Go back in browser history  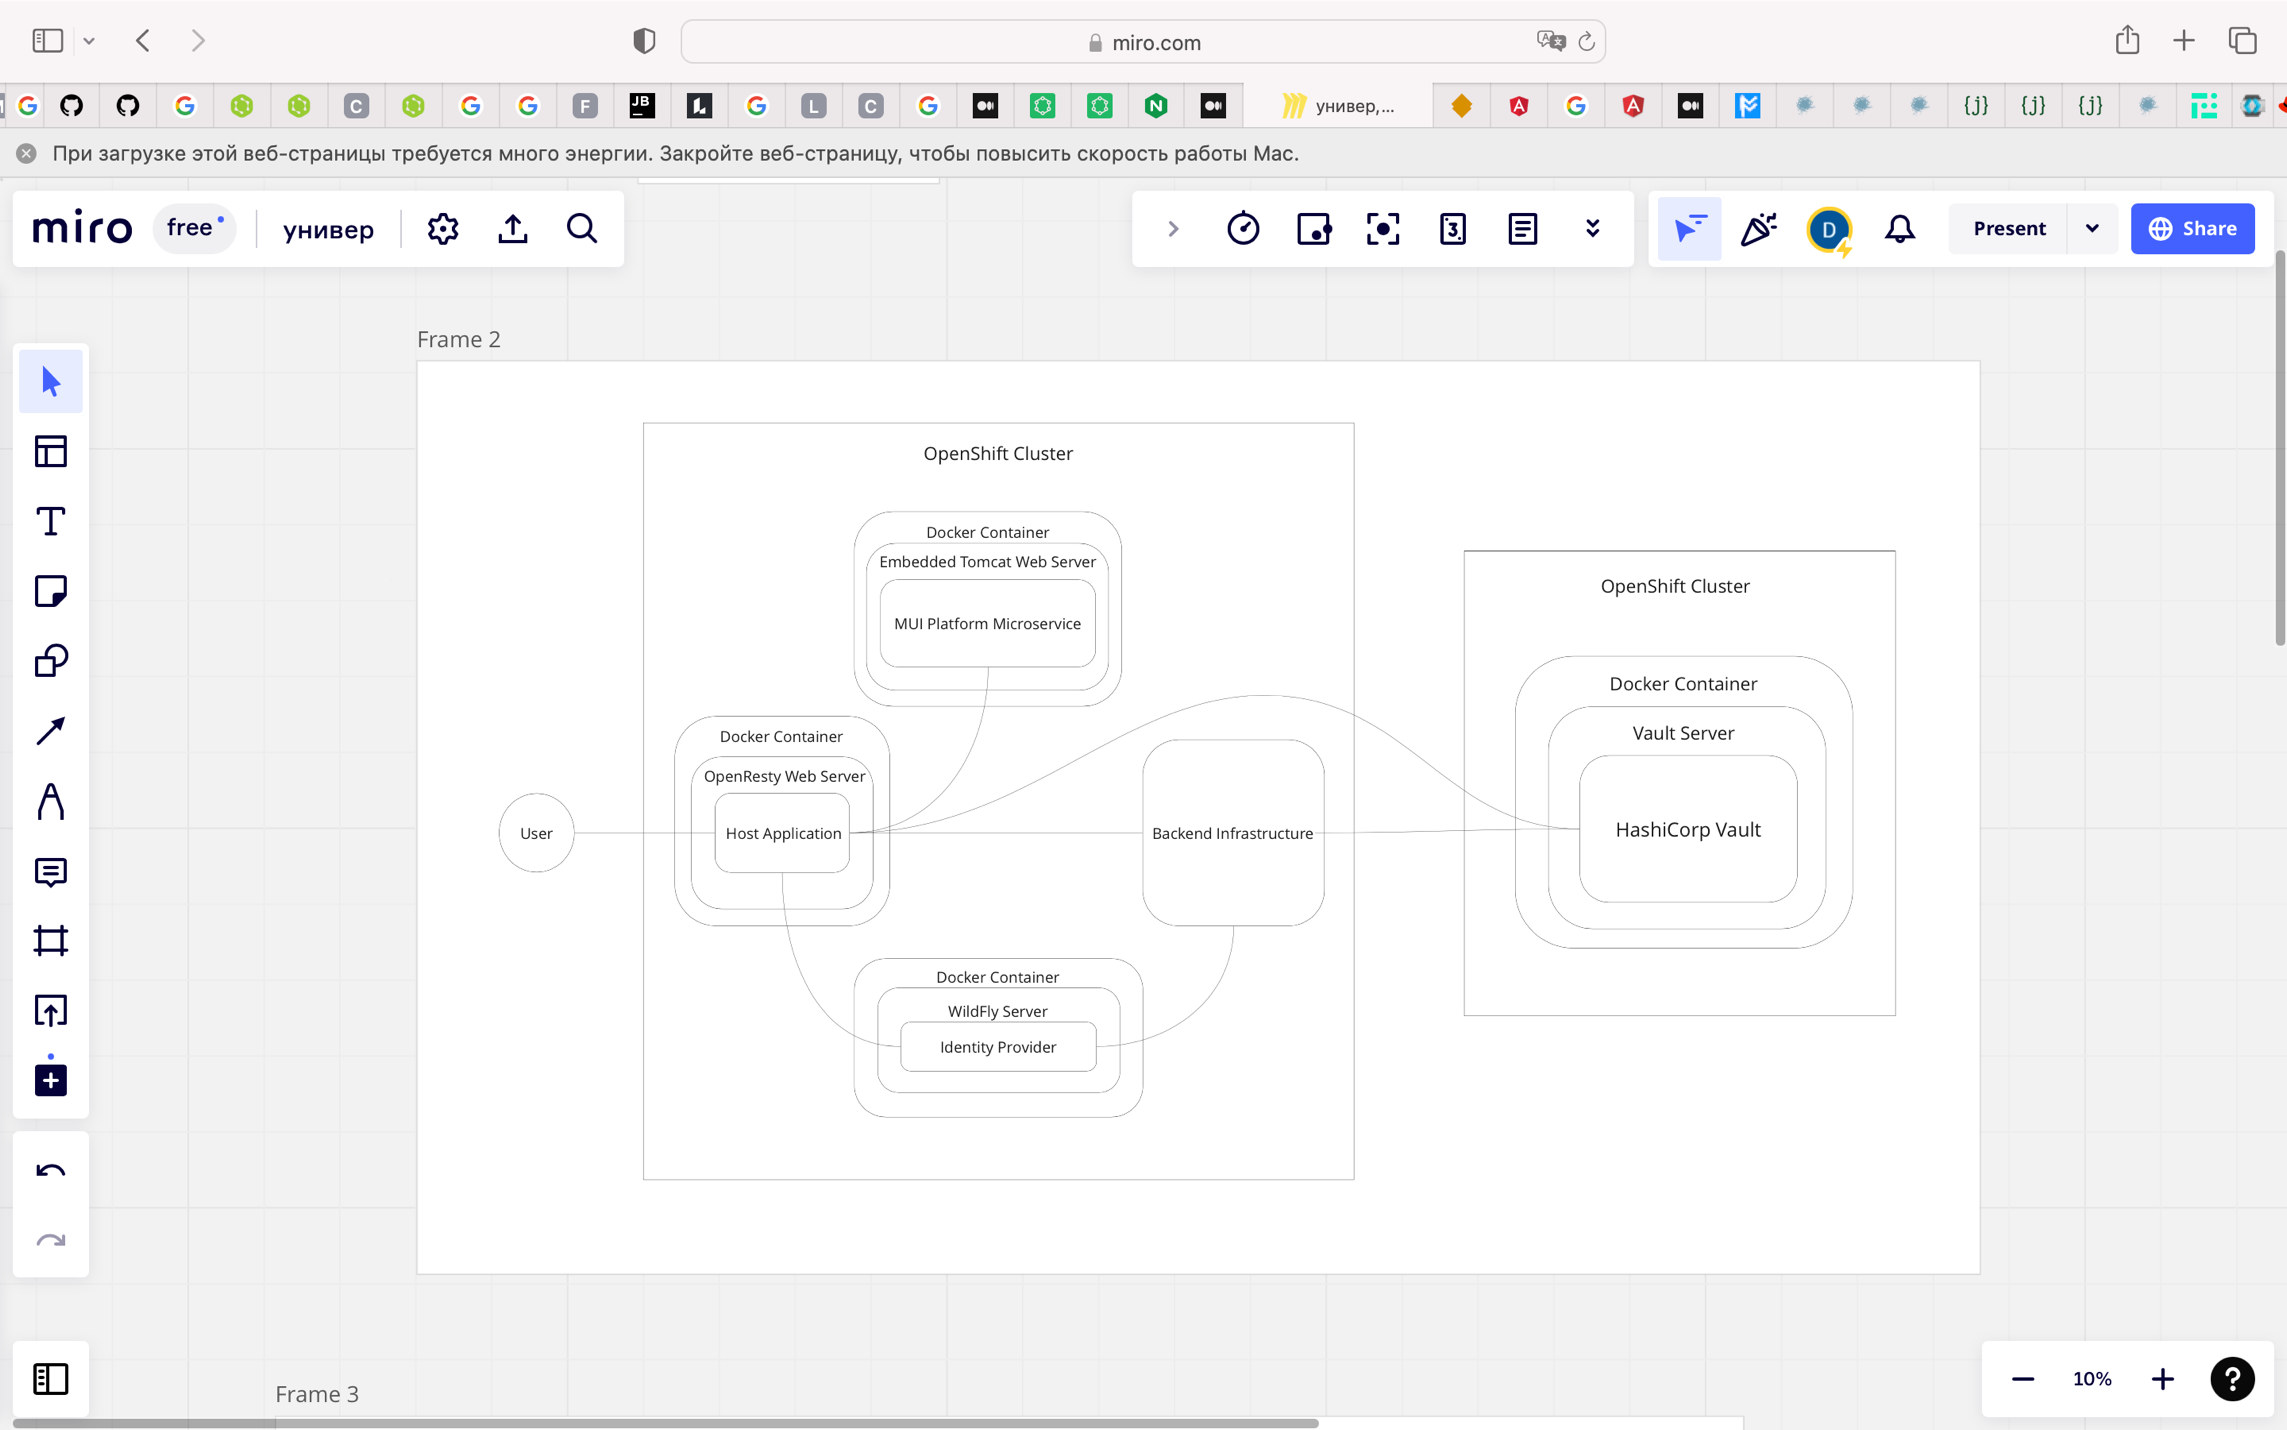(x=143, y=41)
